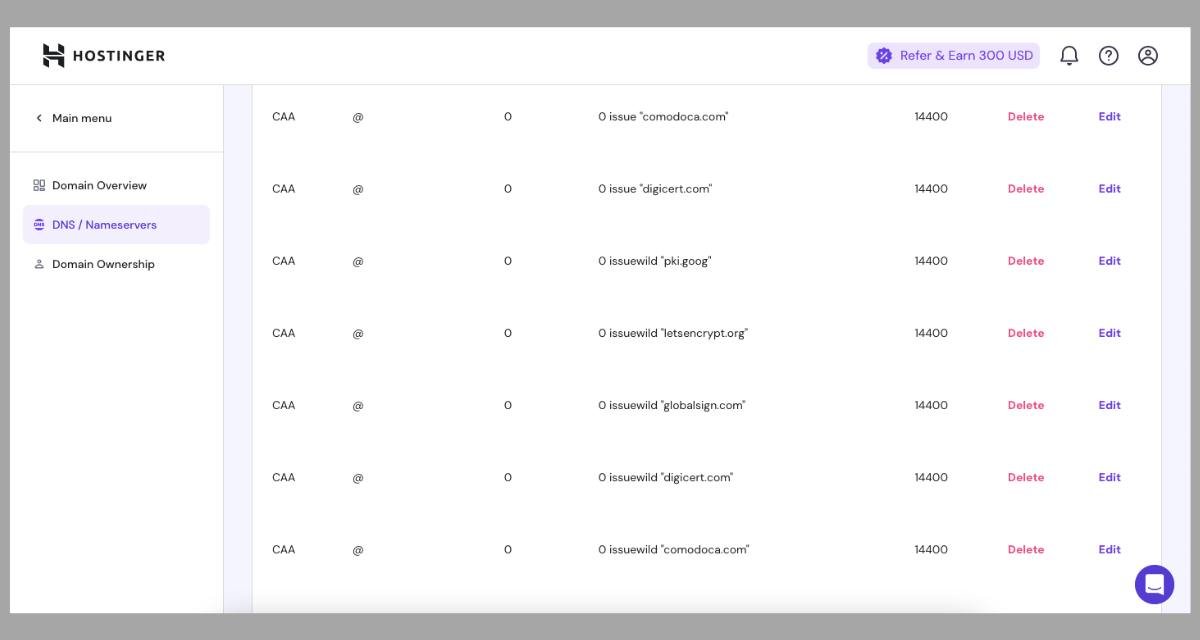Edit the issue "comodoca.com" CAA record

point(1109,117)
